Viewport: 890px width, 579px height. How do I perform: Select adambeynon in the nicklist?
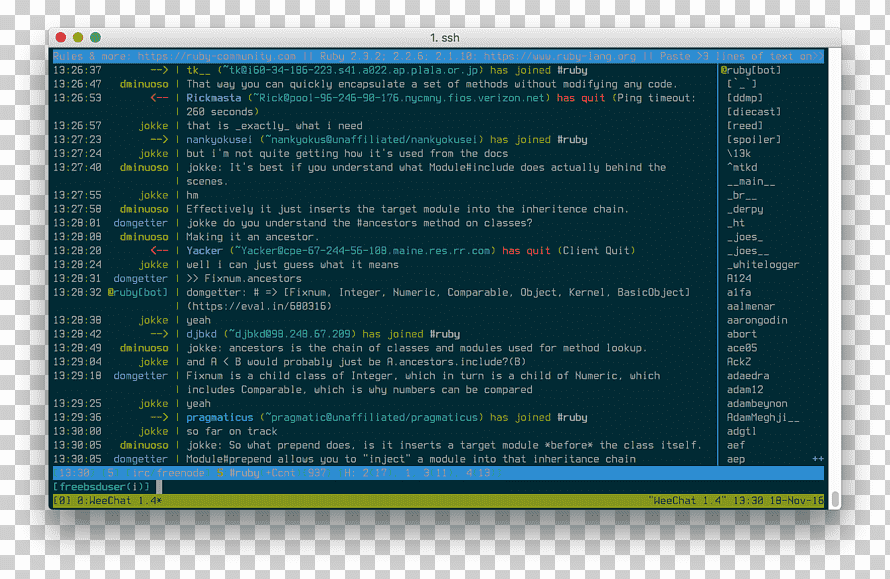click(x=757, y=404)
